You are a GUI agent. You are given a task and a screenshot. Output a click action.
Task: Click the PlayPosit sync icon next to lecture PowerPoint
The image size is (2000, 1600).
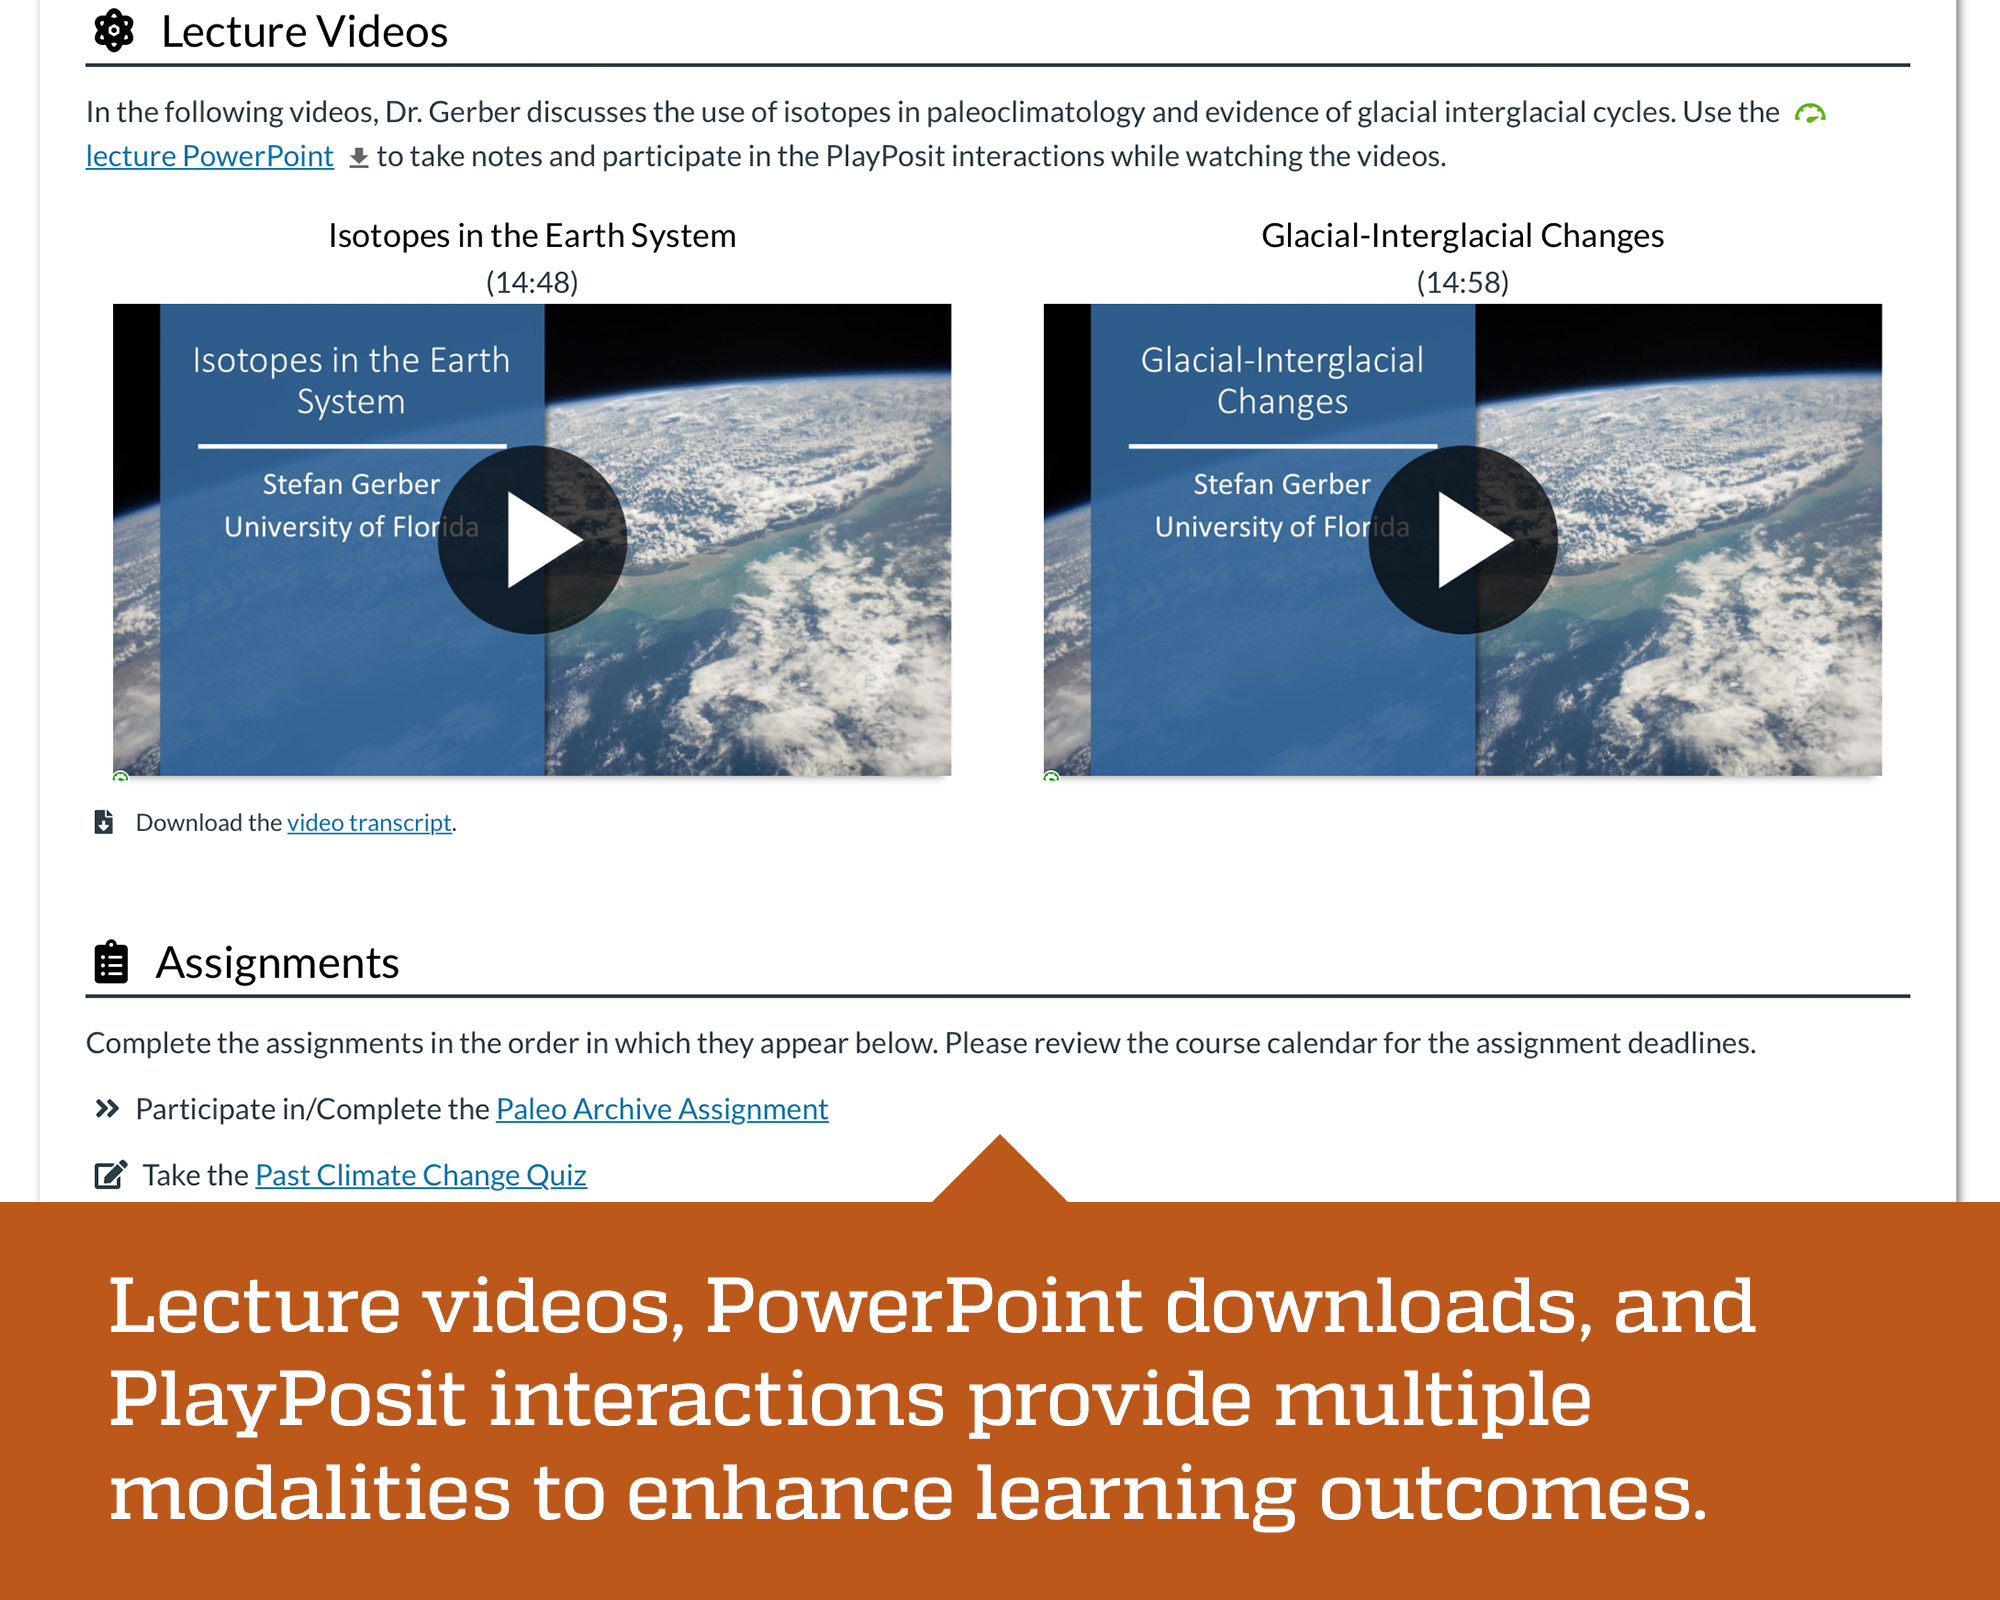pyautogui.click(x=1812, y=113)
